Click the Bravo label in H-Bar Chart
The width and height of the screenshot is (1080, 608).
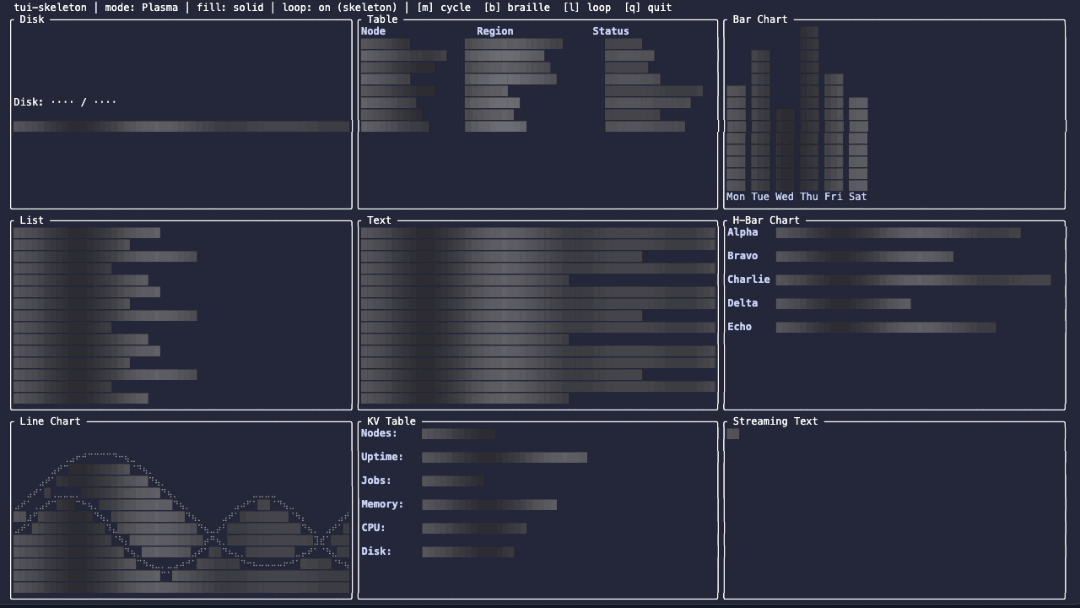(742, 256)
